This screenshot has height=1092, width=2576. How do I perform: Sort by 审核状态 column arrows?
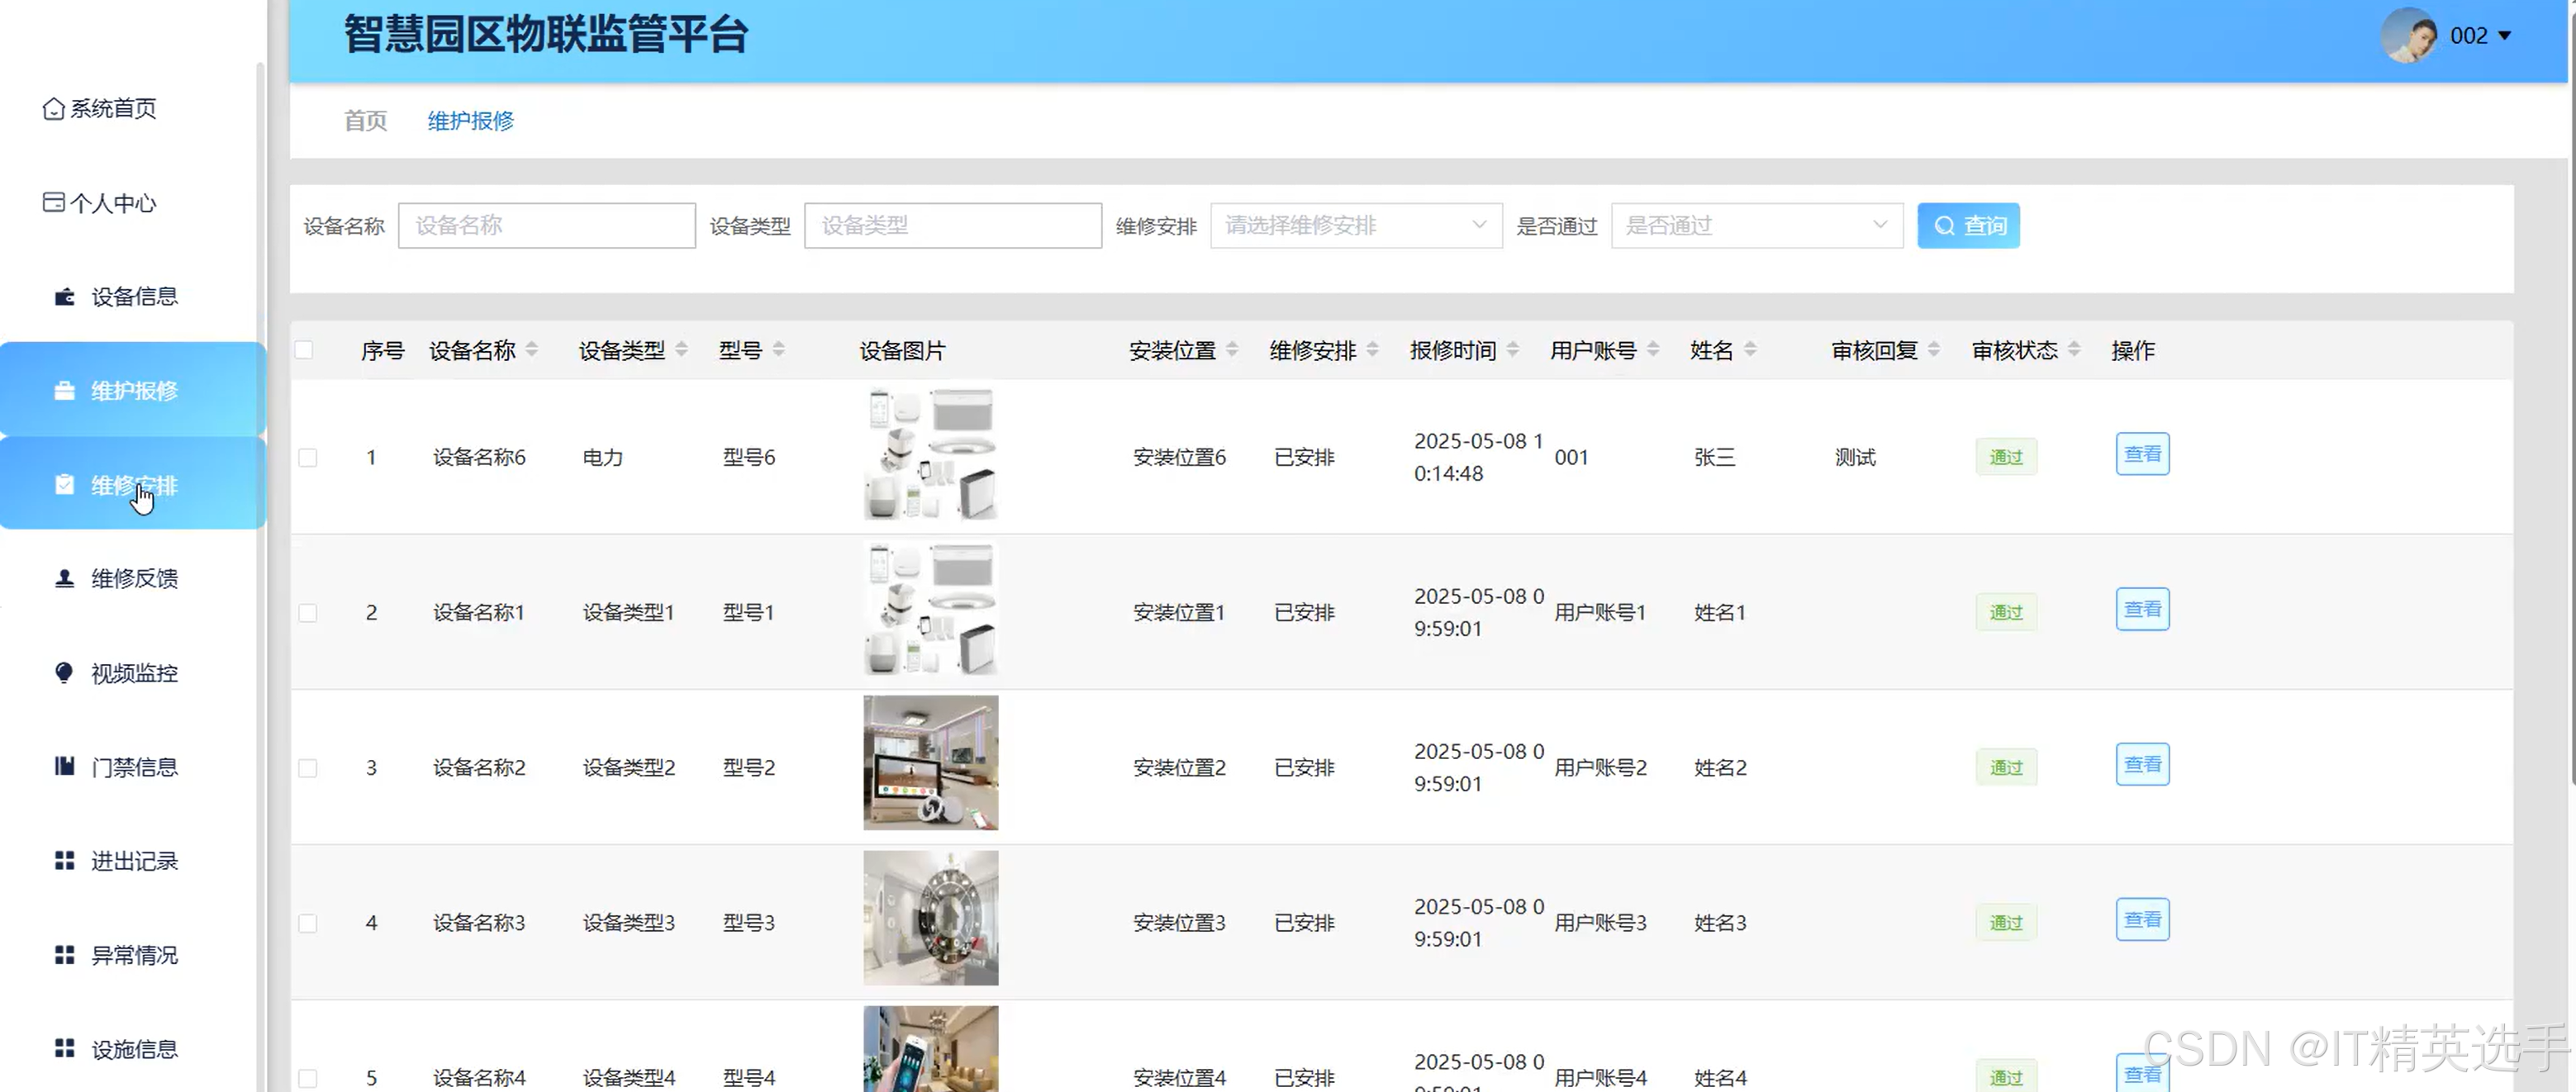(2075, 350)
